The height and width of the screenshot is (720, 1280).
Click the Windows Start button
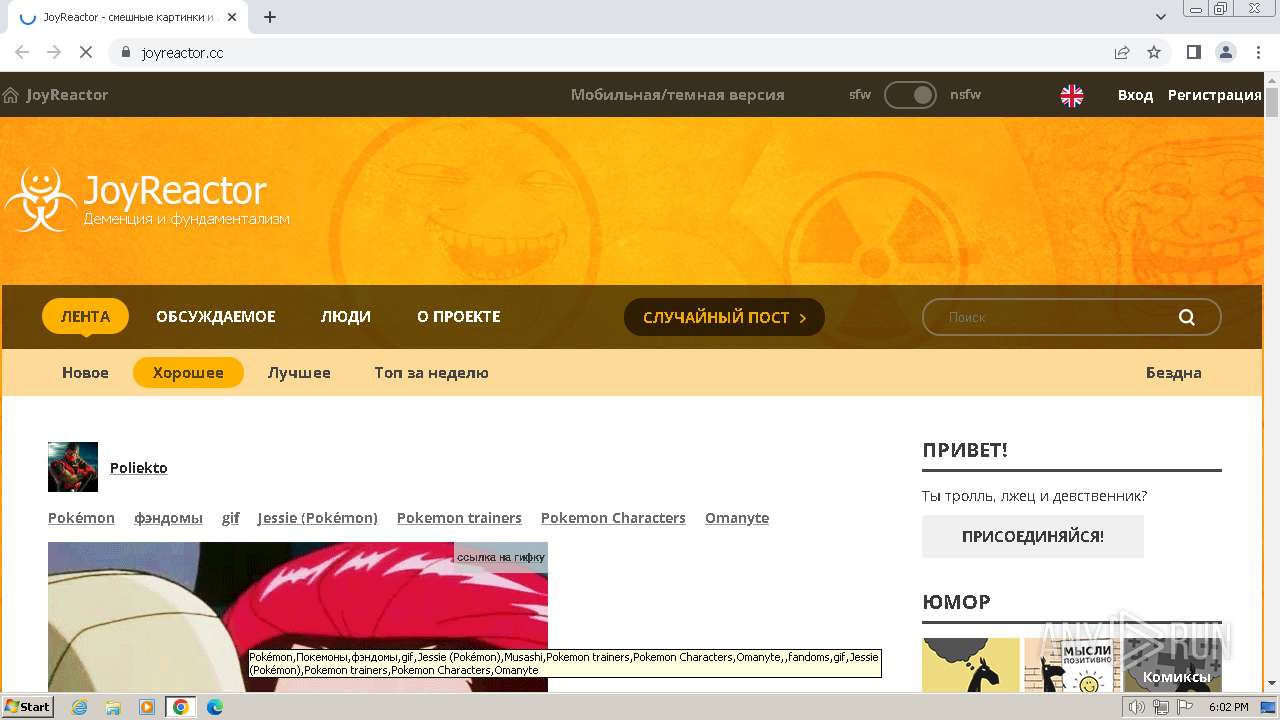(28, 707)
